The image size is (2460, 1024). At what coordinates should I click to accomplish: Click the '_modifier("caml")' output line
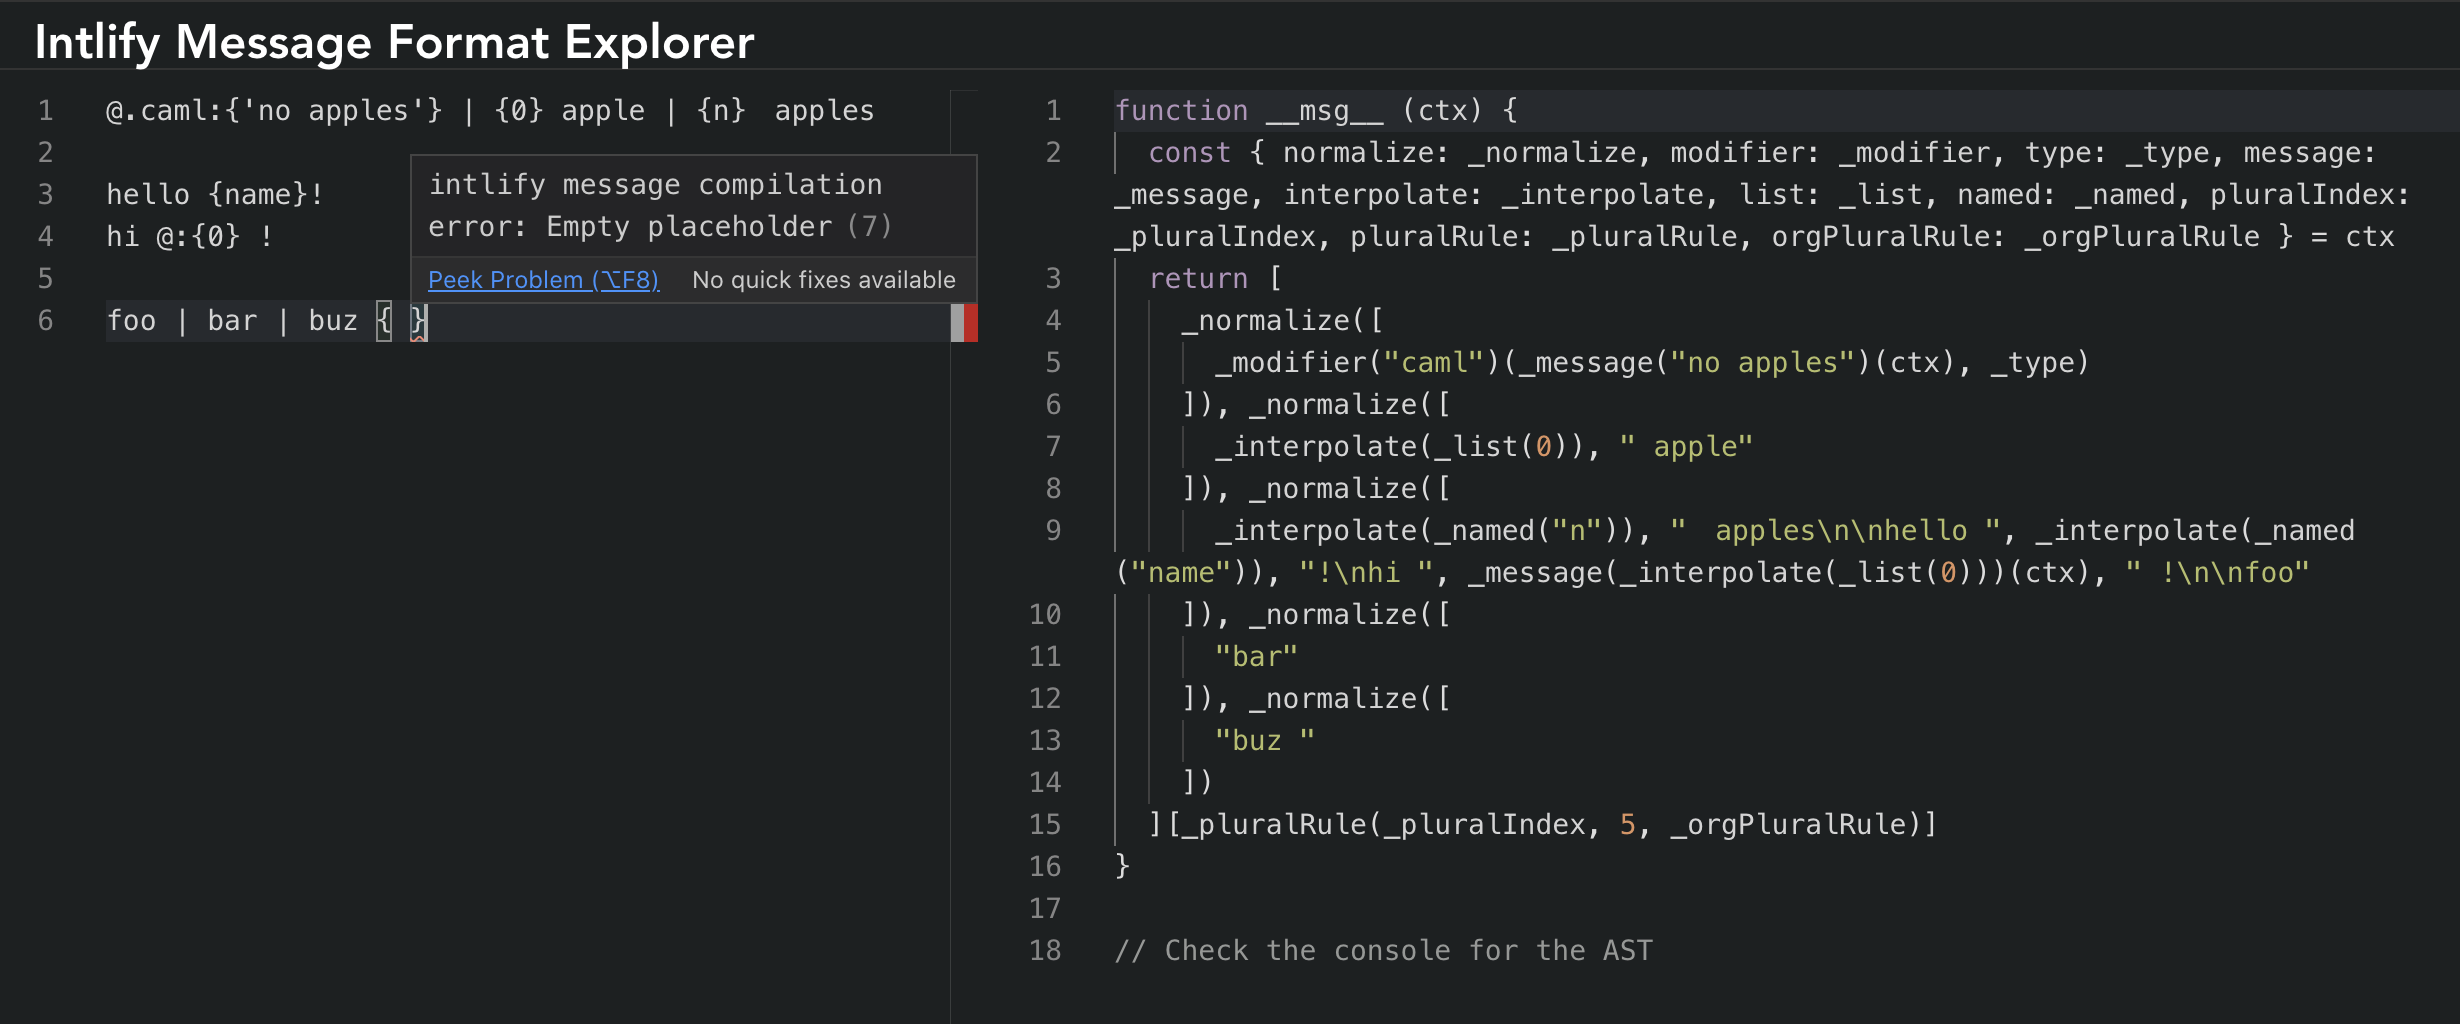coord(1652,362)
